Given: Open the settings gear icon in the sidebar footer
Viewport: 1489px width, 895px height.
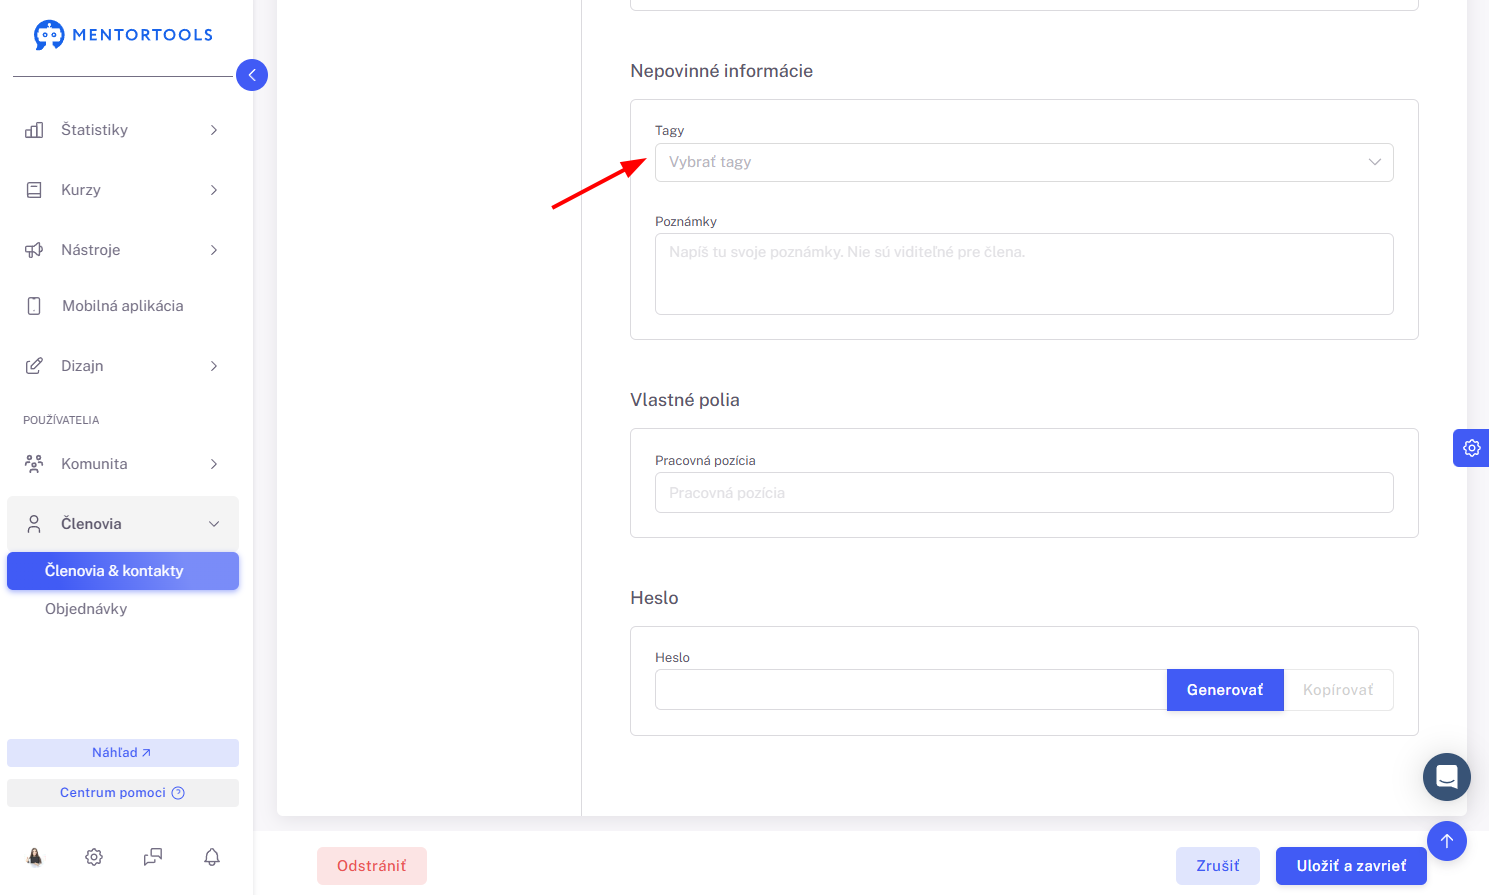Looking at the screenshot, I should 94,857.
